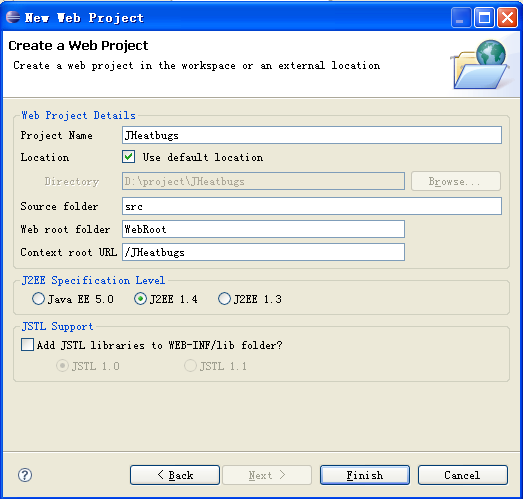Click the web project globe folder icon
The width and height of the screenshot is (523, 499).
tap(480, 65)
